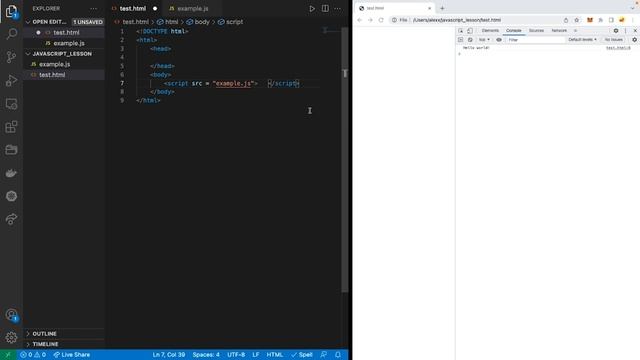Open the Network tab in DevTools
Screen dimensions: 640x360
click(559, 31)
